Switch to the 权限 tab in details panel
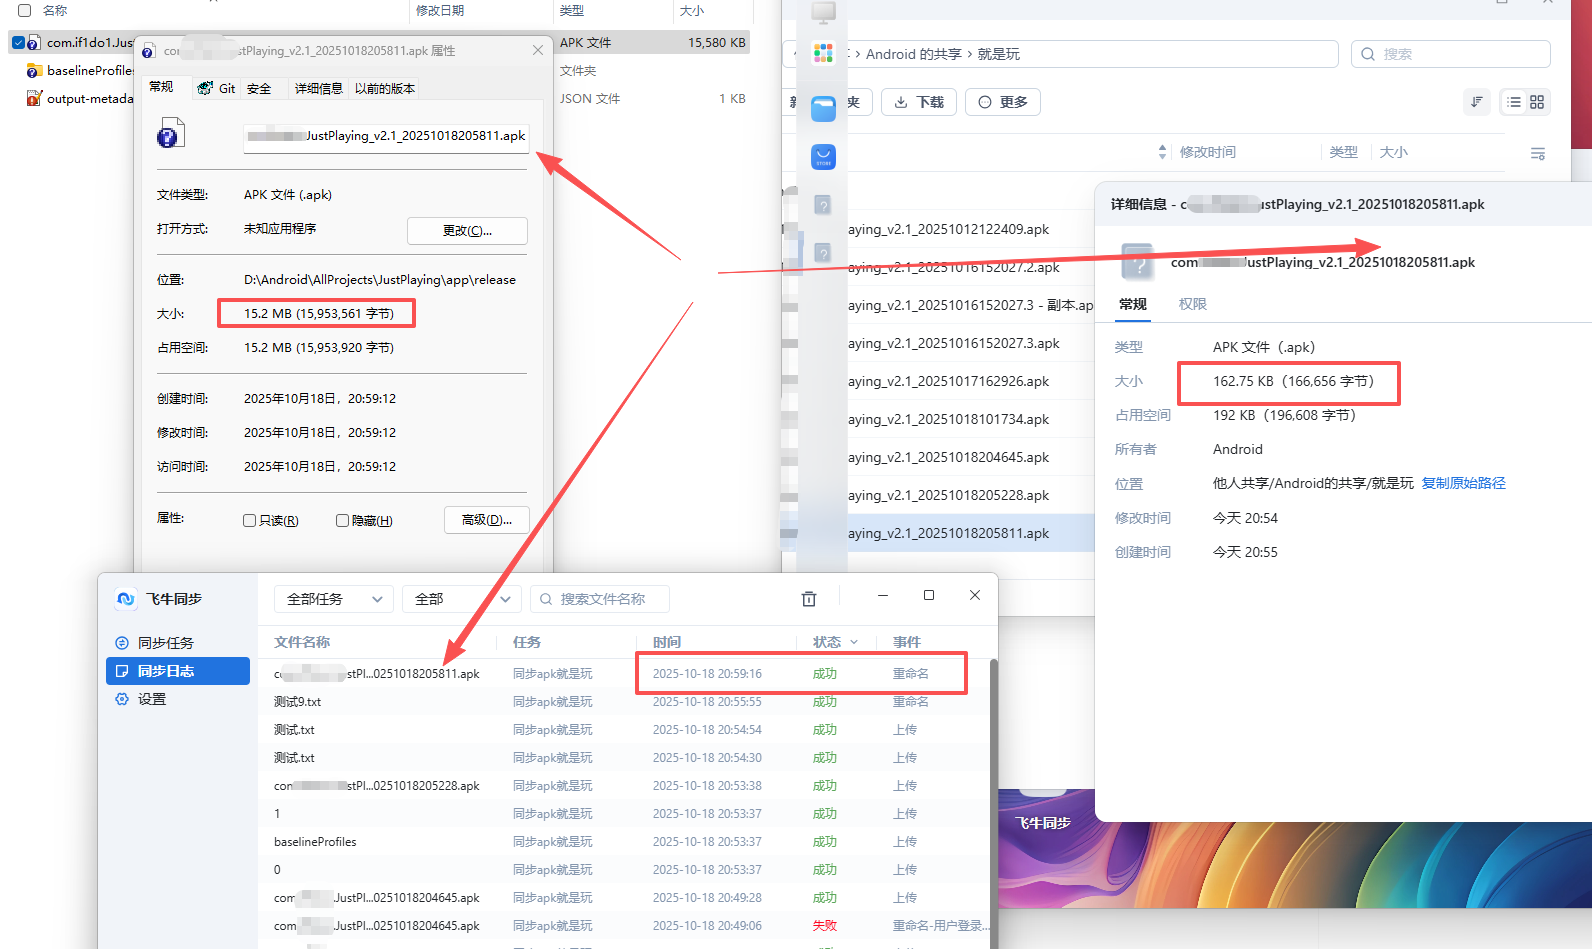The height and width of the screenshot is (949, 1592). click(1193, 304)
